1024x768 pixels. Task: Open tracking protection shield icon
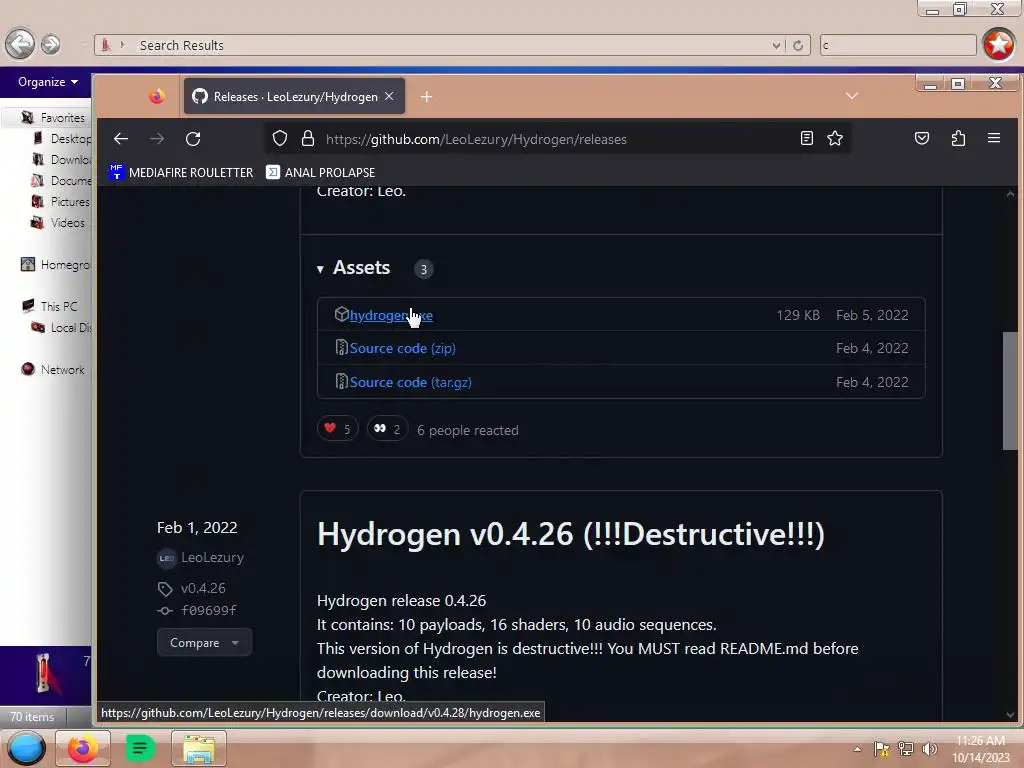280,138
